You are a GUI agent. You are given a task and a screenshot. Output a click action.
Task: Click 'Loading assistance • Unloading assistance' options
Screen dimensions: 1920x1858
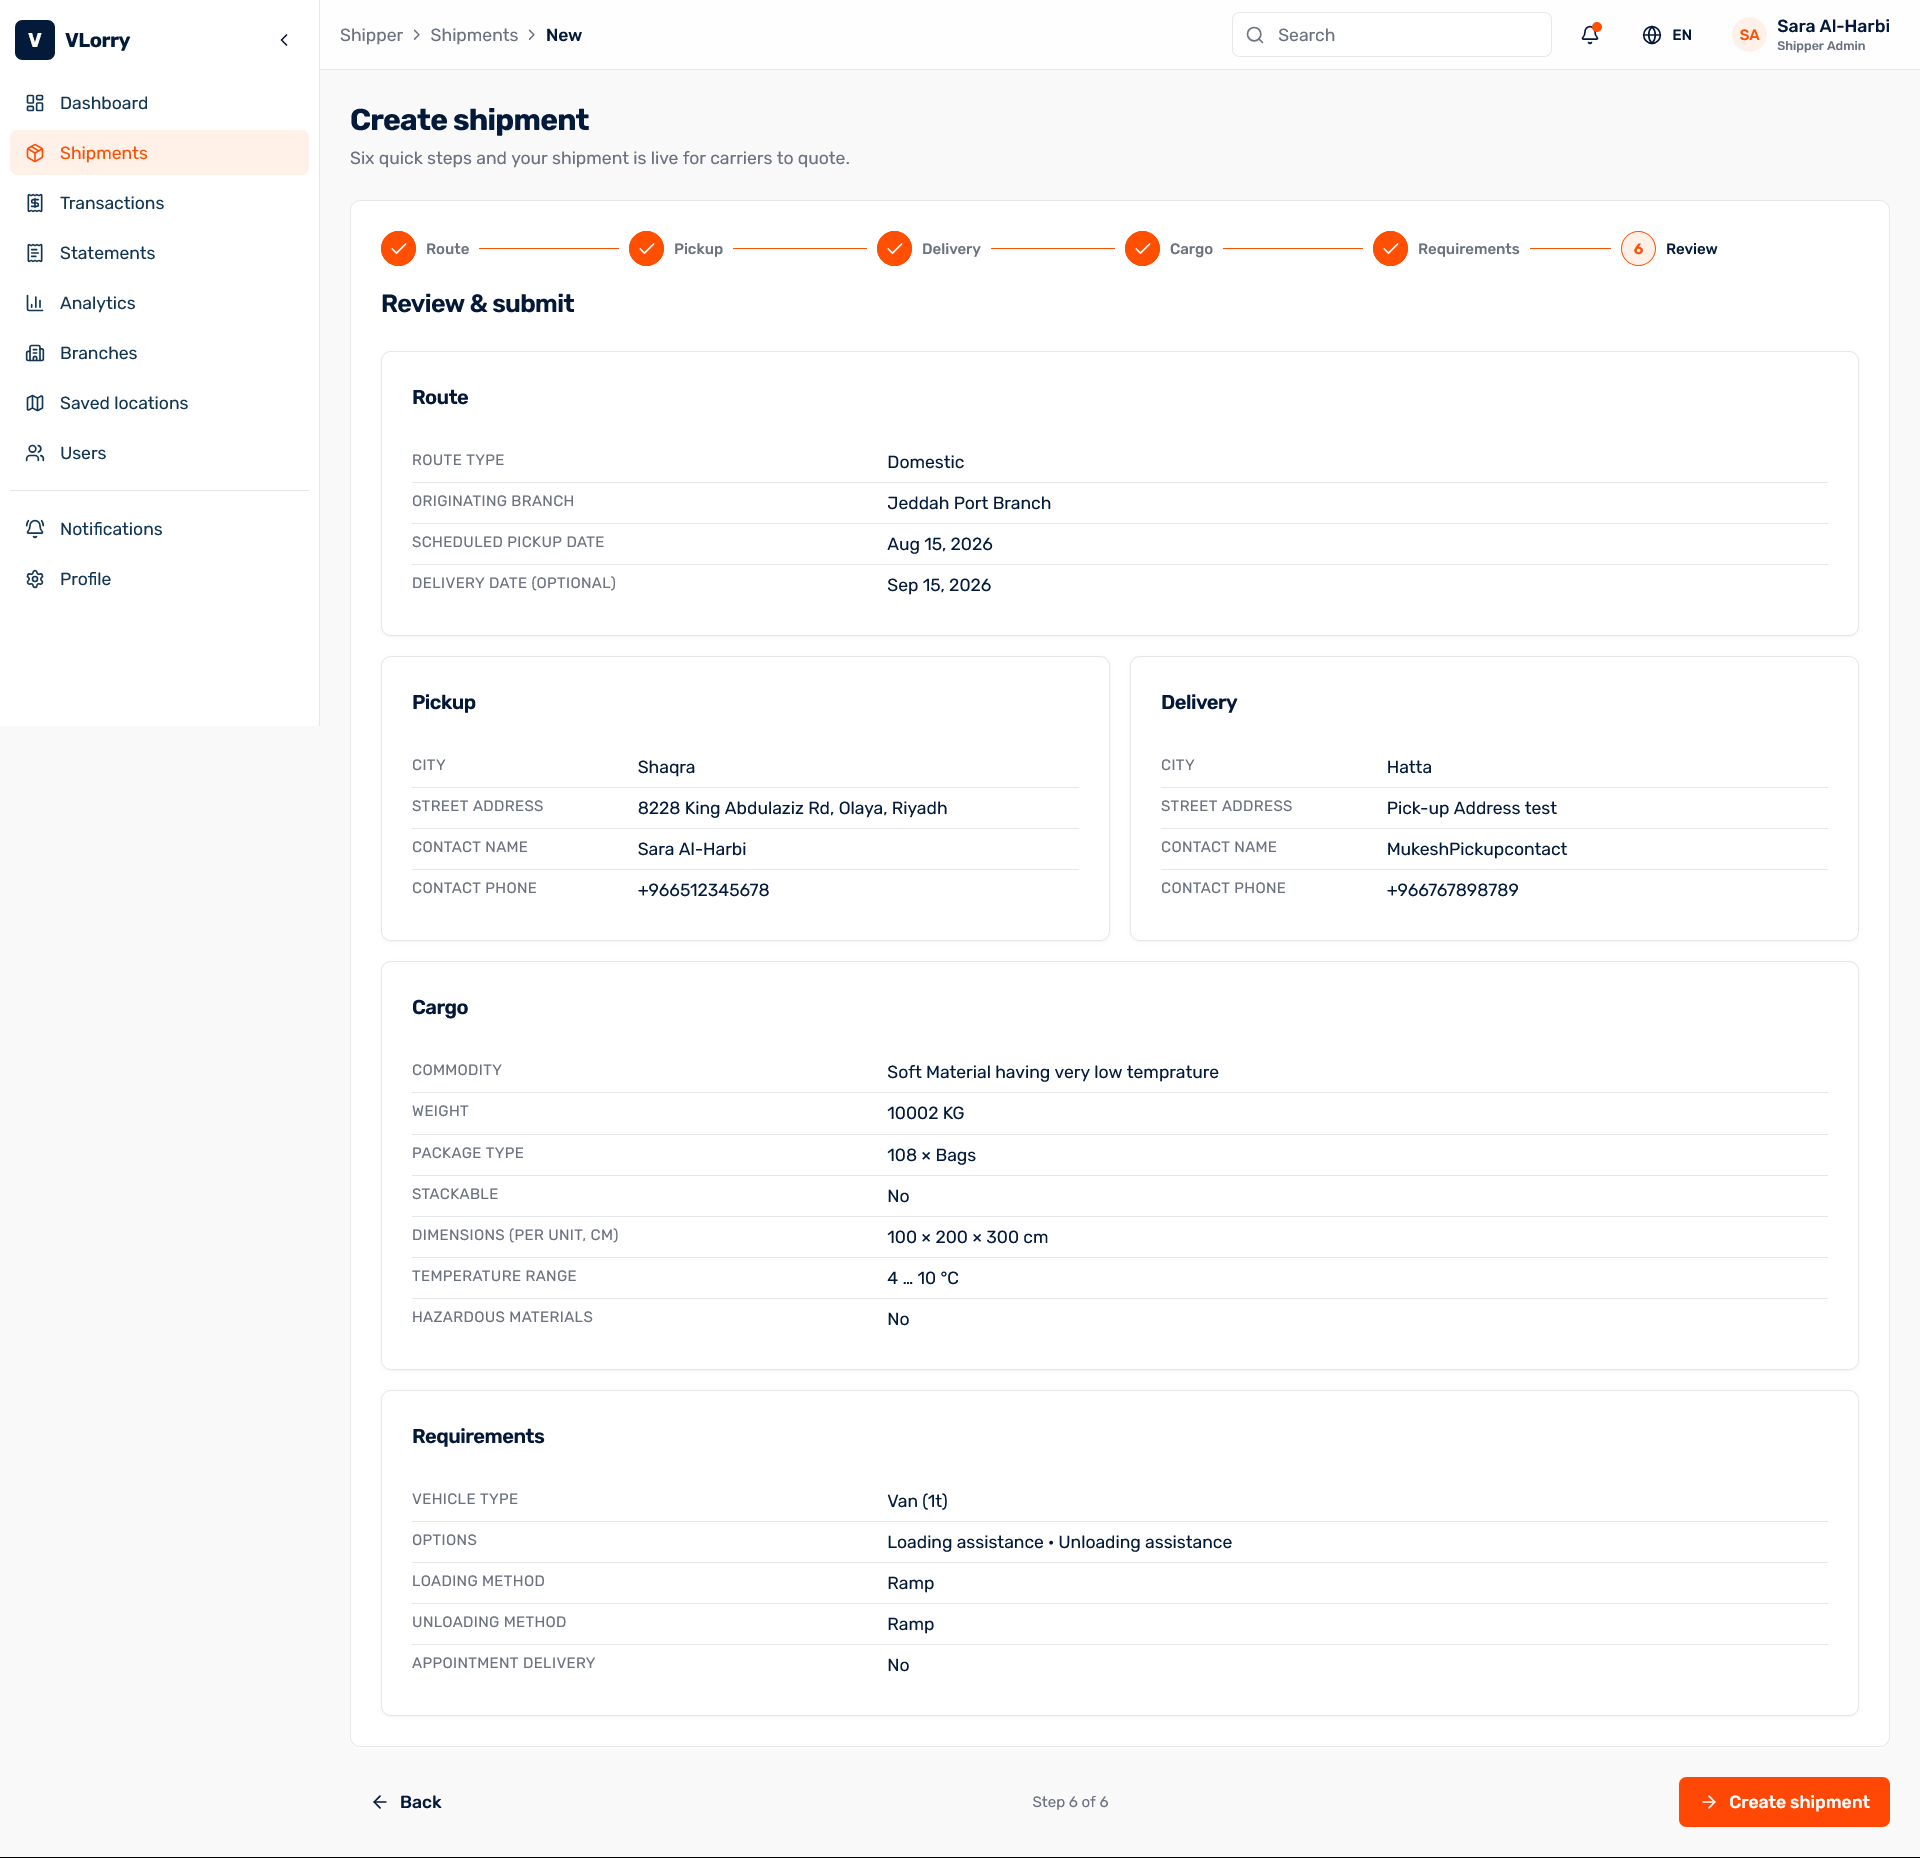(1060, 1542)
